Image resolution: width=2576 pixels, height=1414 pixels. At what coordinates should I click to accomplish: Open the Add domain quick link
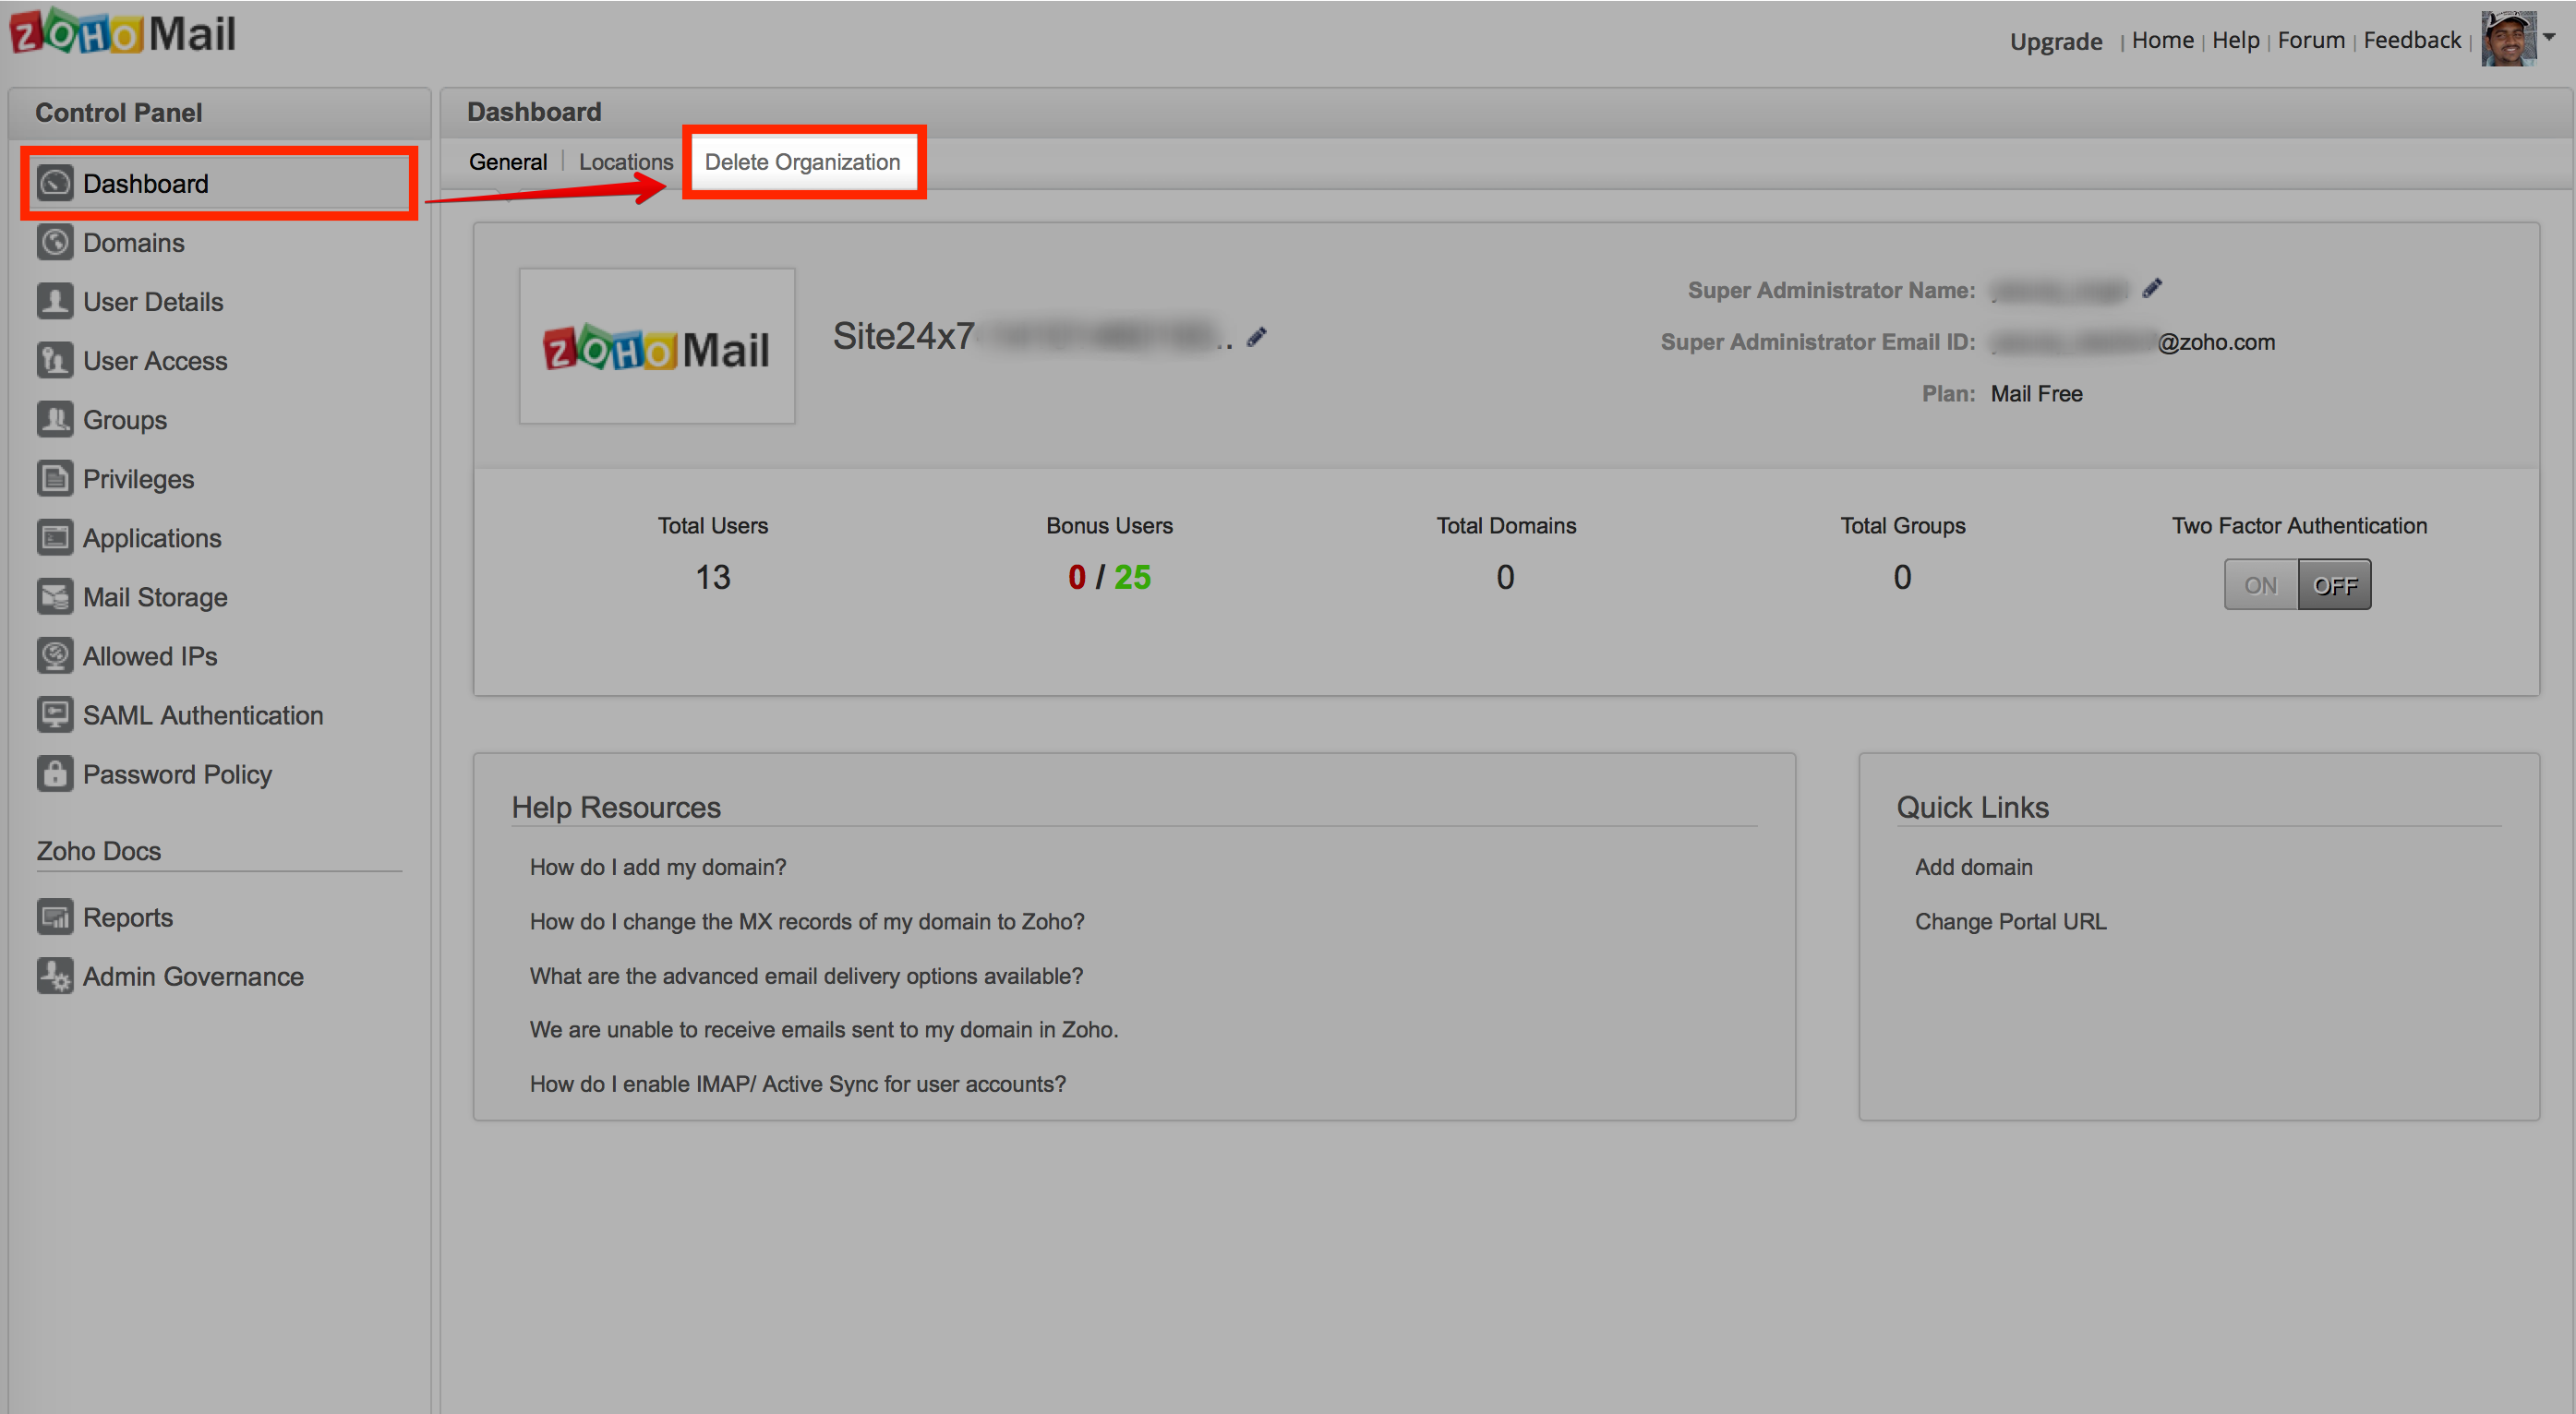coord(1973,867)
